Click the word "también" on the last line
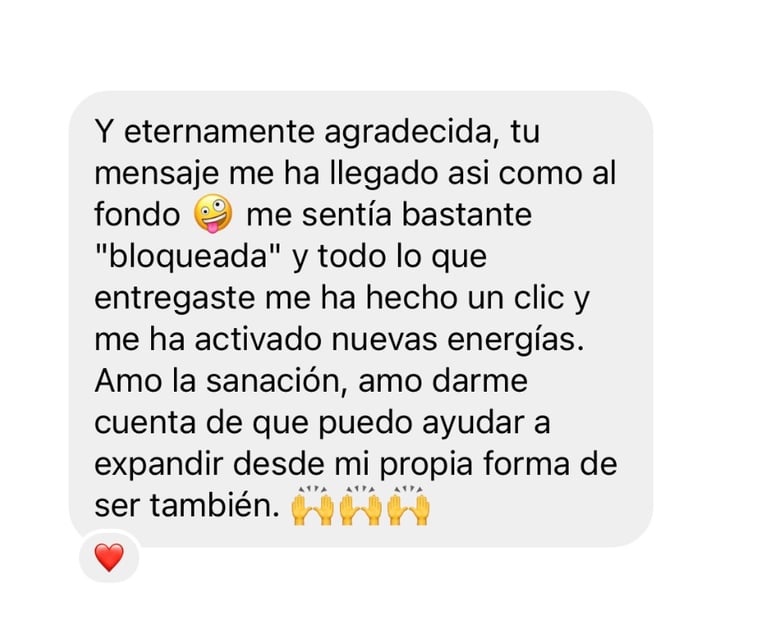Screen dimensions: 768x643 click(x=215, y=505)
